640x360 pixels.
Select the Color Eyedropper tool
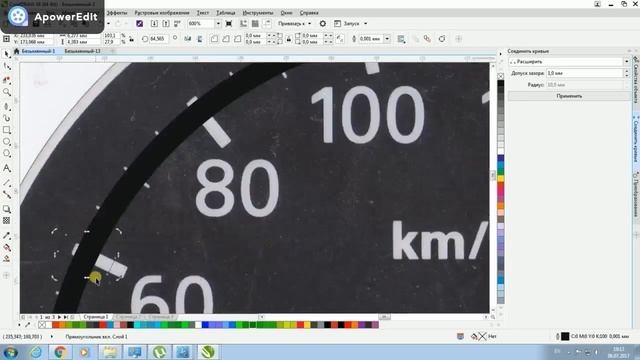tap(7, 236)
